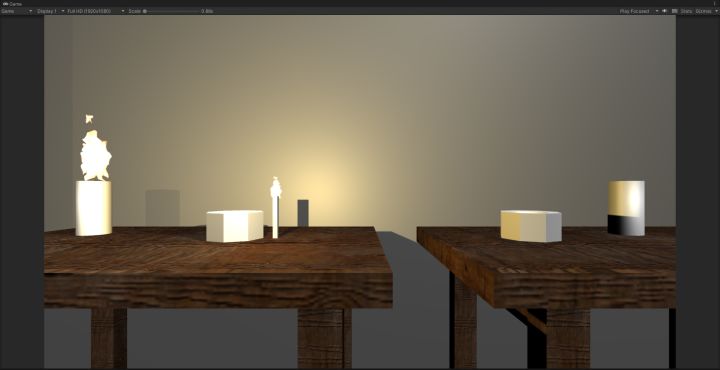Image resolution: width=720 pixels, height=370 pixels.
Task: Open the Game view mode dropdown
Action: coord(17,11)
